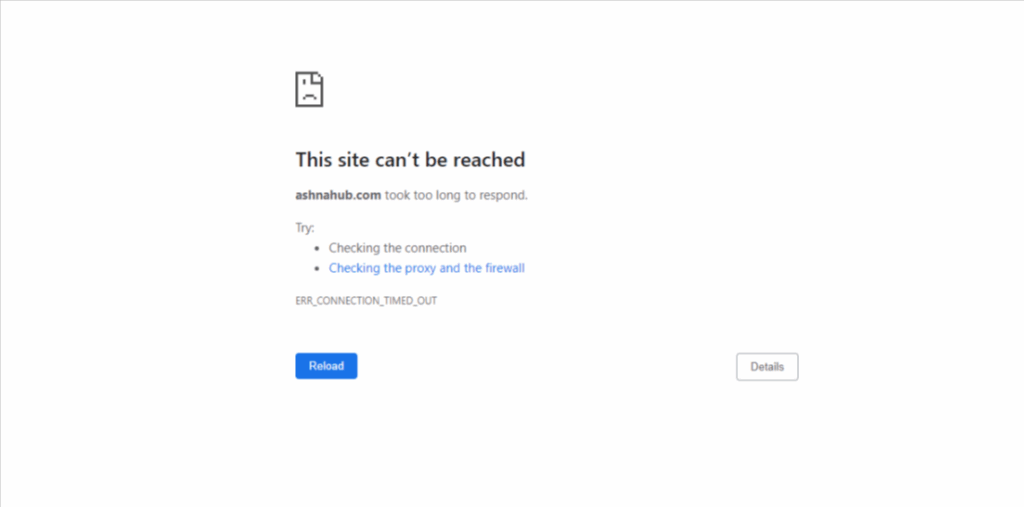
Task: Click the bullet before the proxy link
Action: coord(317,269)
